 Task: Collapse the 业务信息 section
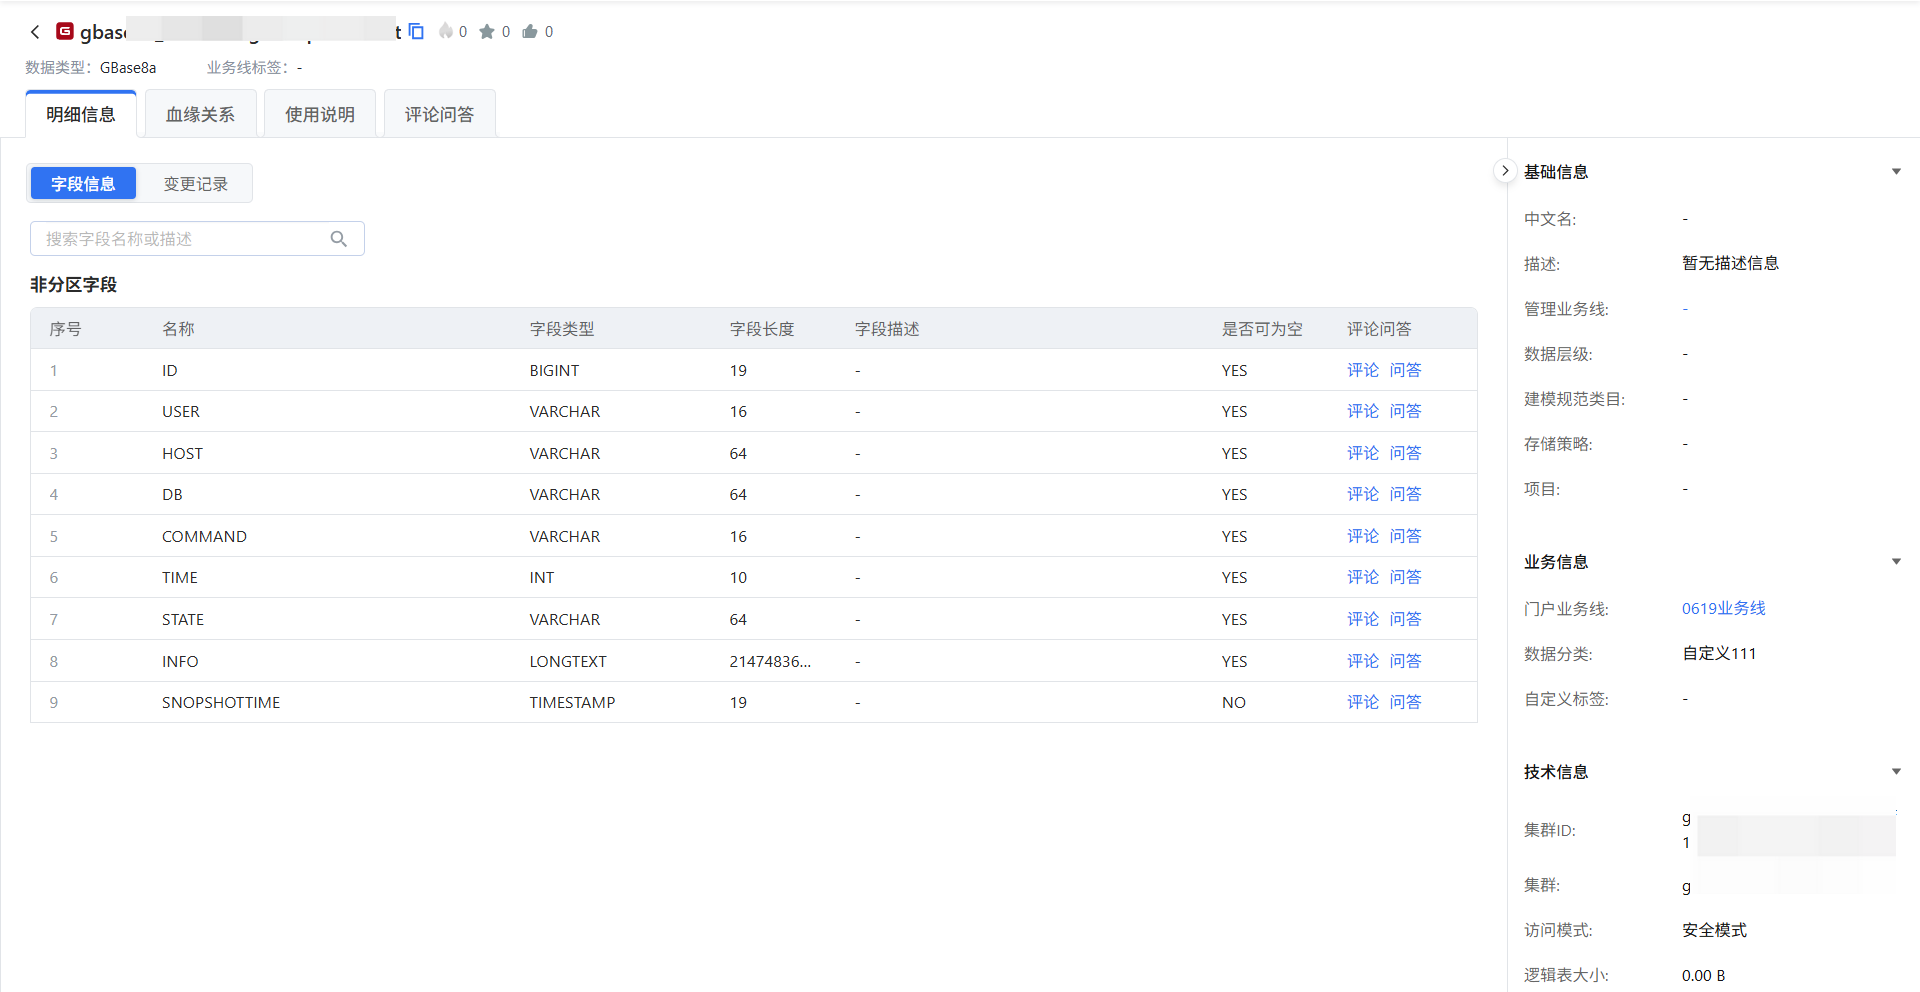tap(1896, 562)
